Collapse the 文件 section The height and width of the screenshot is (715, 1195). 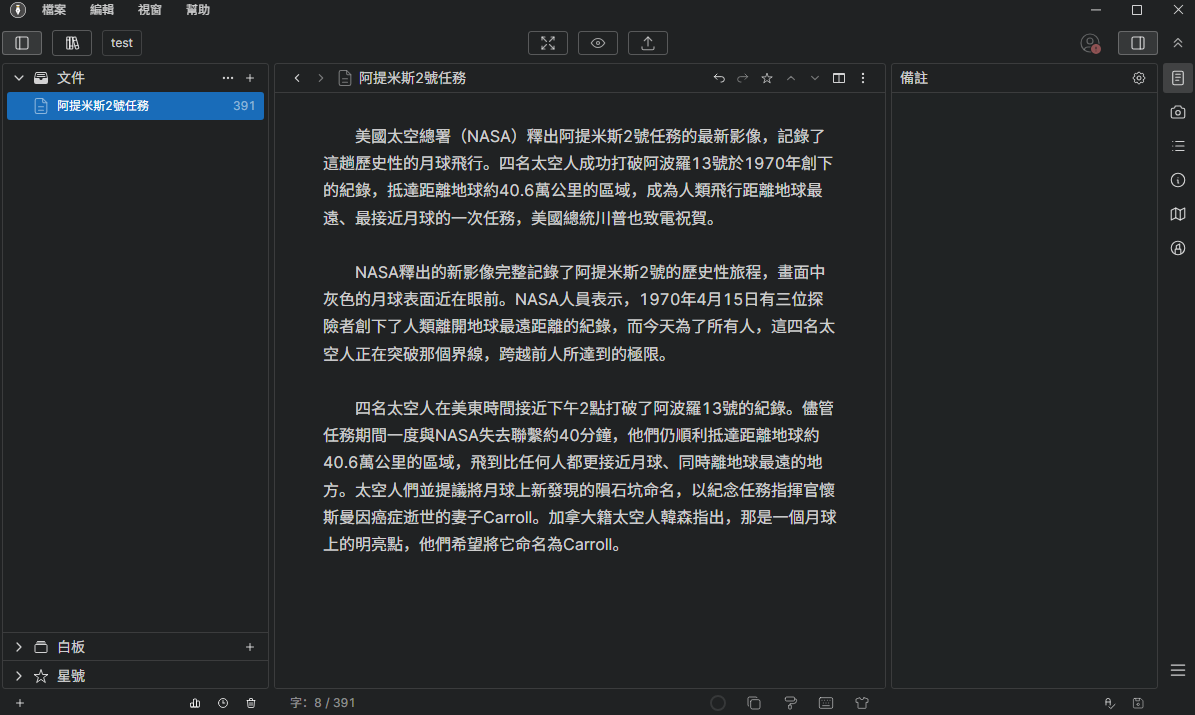[x=19, y=78]
